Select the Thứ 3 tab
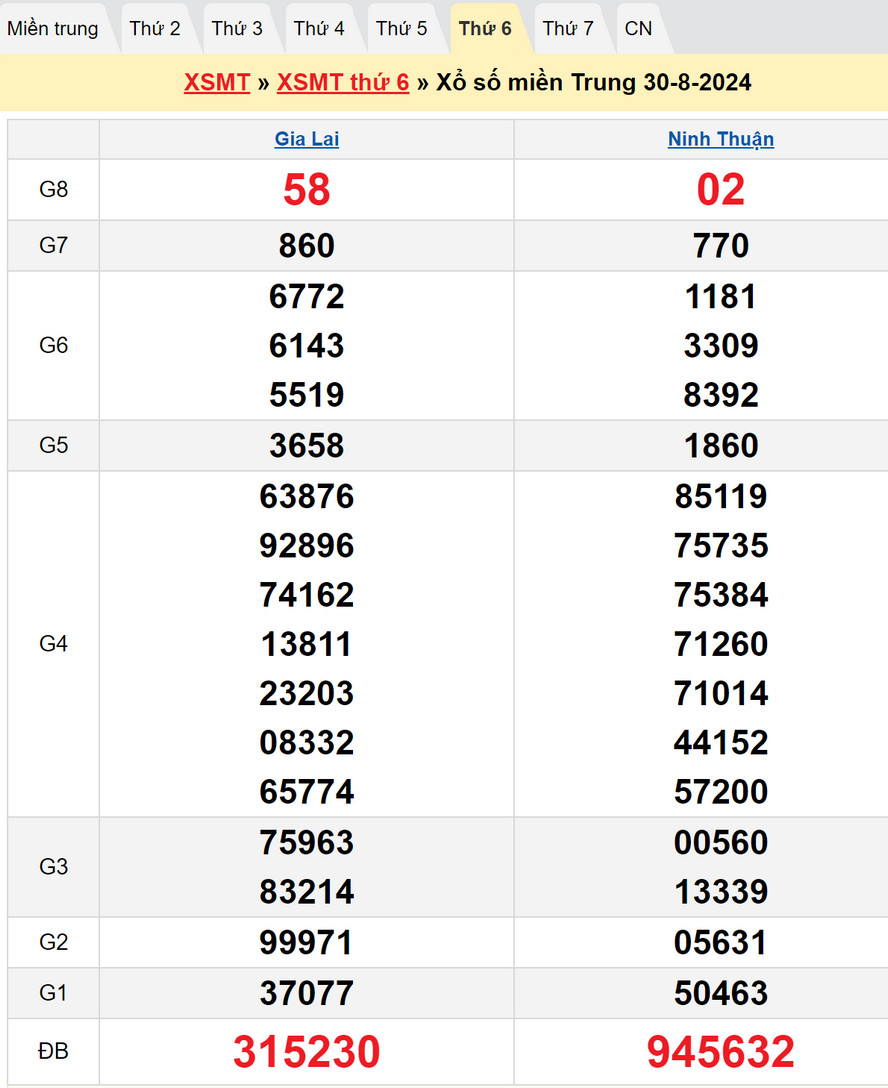Image resolution: width=888 pixels, height=1088 pixels. coord(237,29)
